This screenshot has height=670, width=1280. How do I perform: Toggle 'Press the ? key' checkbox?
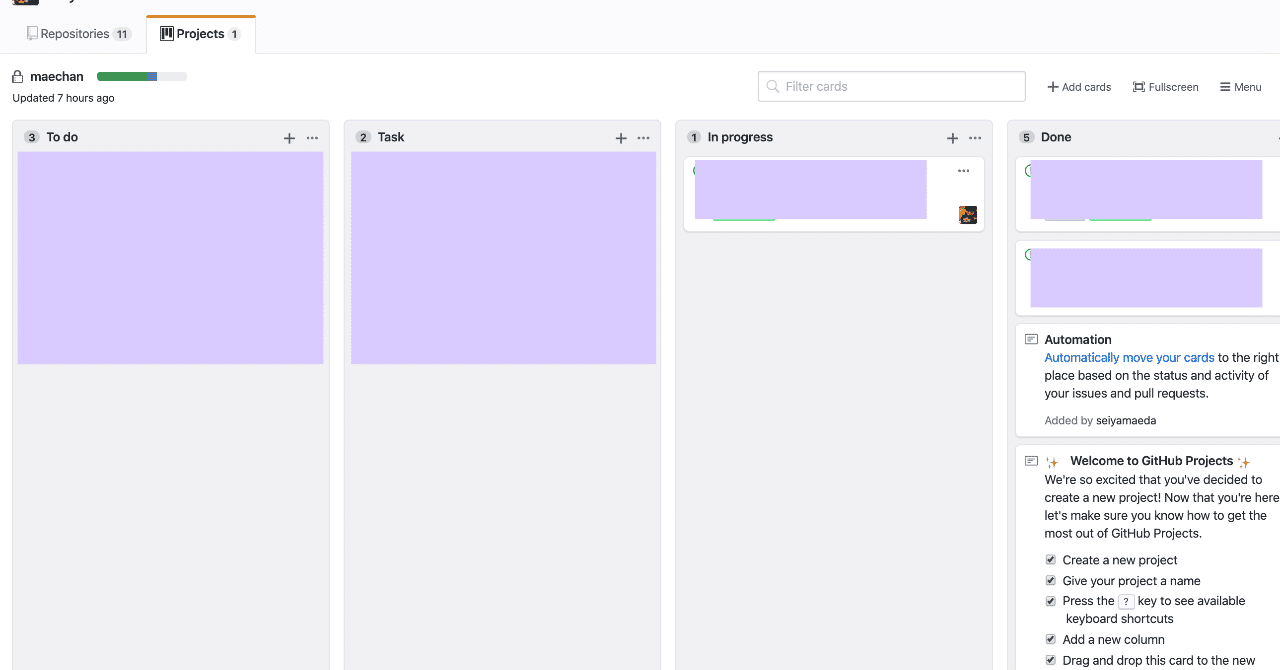(x=1050, y=601)
